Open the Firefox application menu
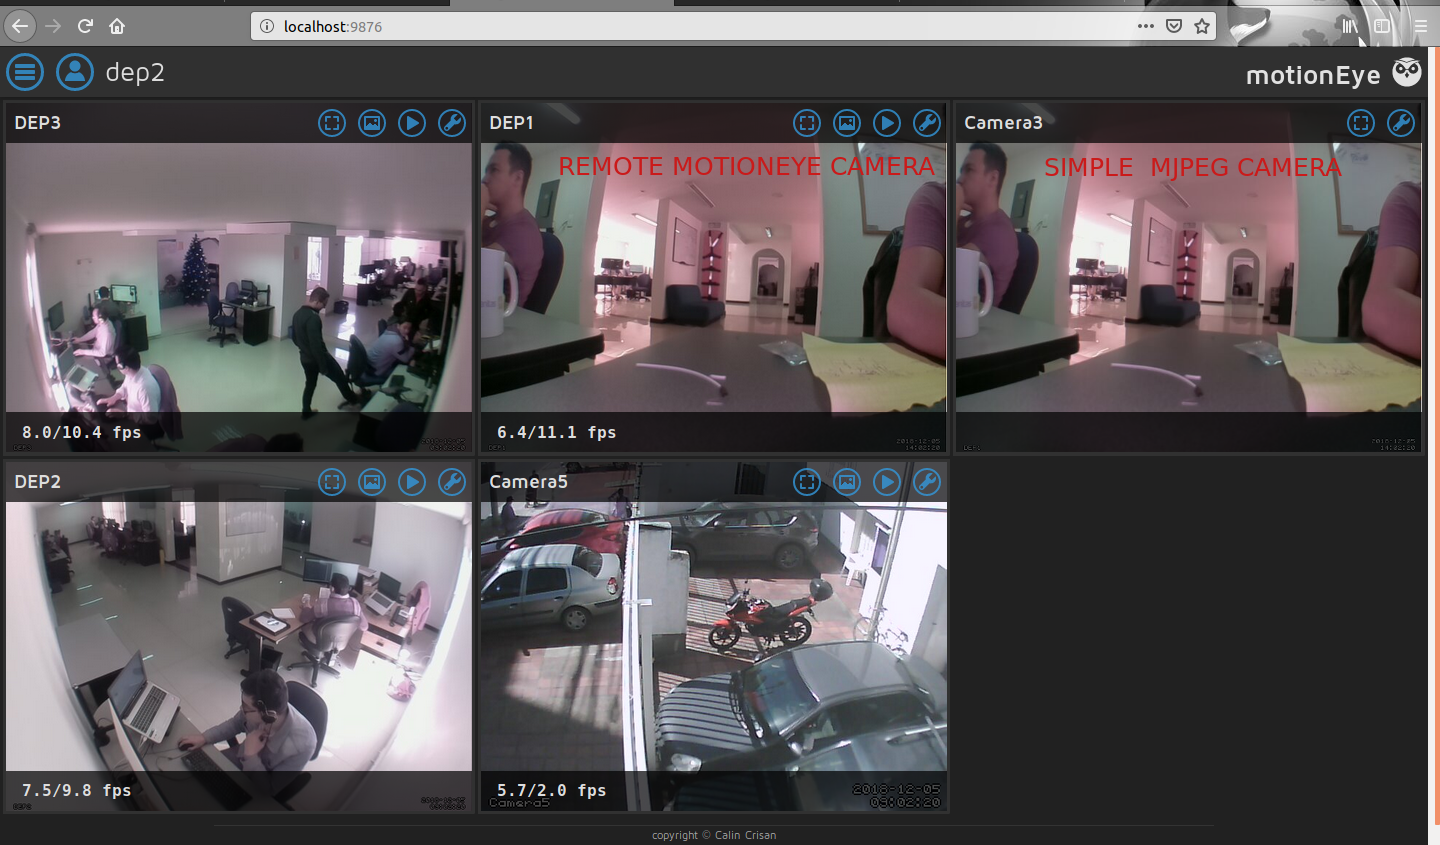 tap(1421, 27)
